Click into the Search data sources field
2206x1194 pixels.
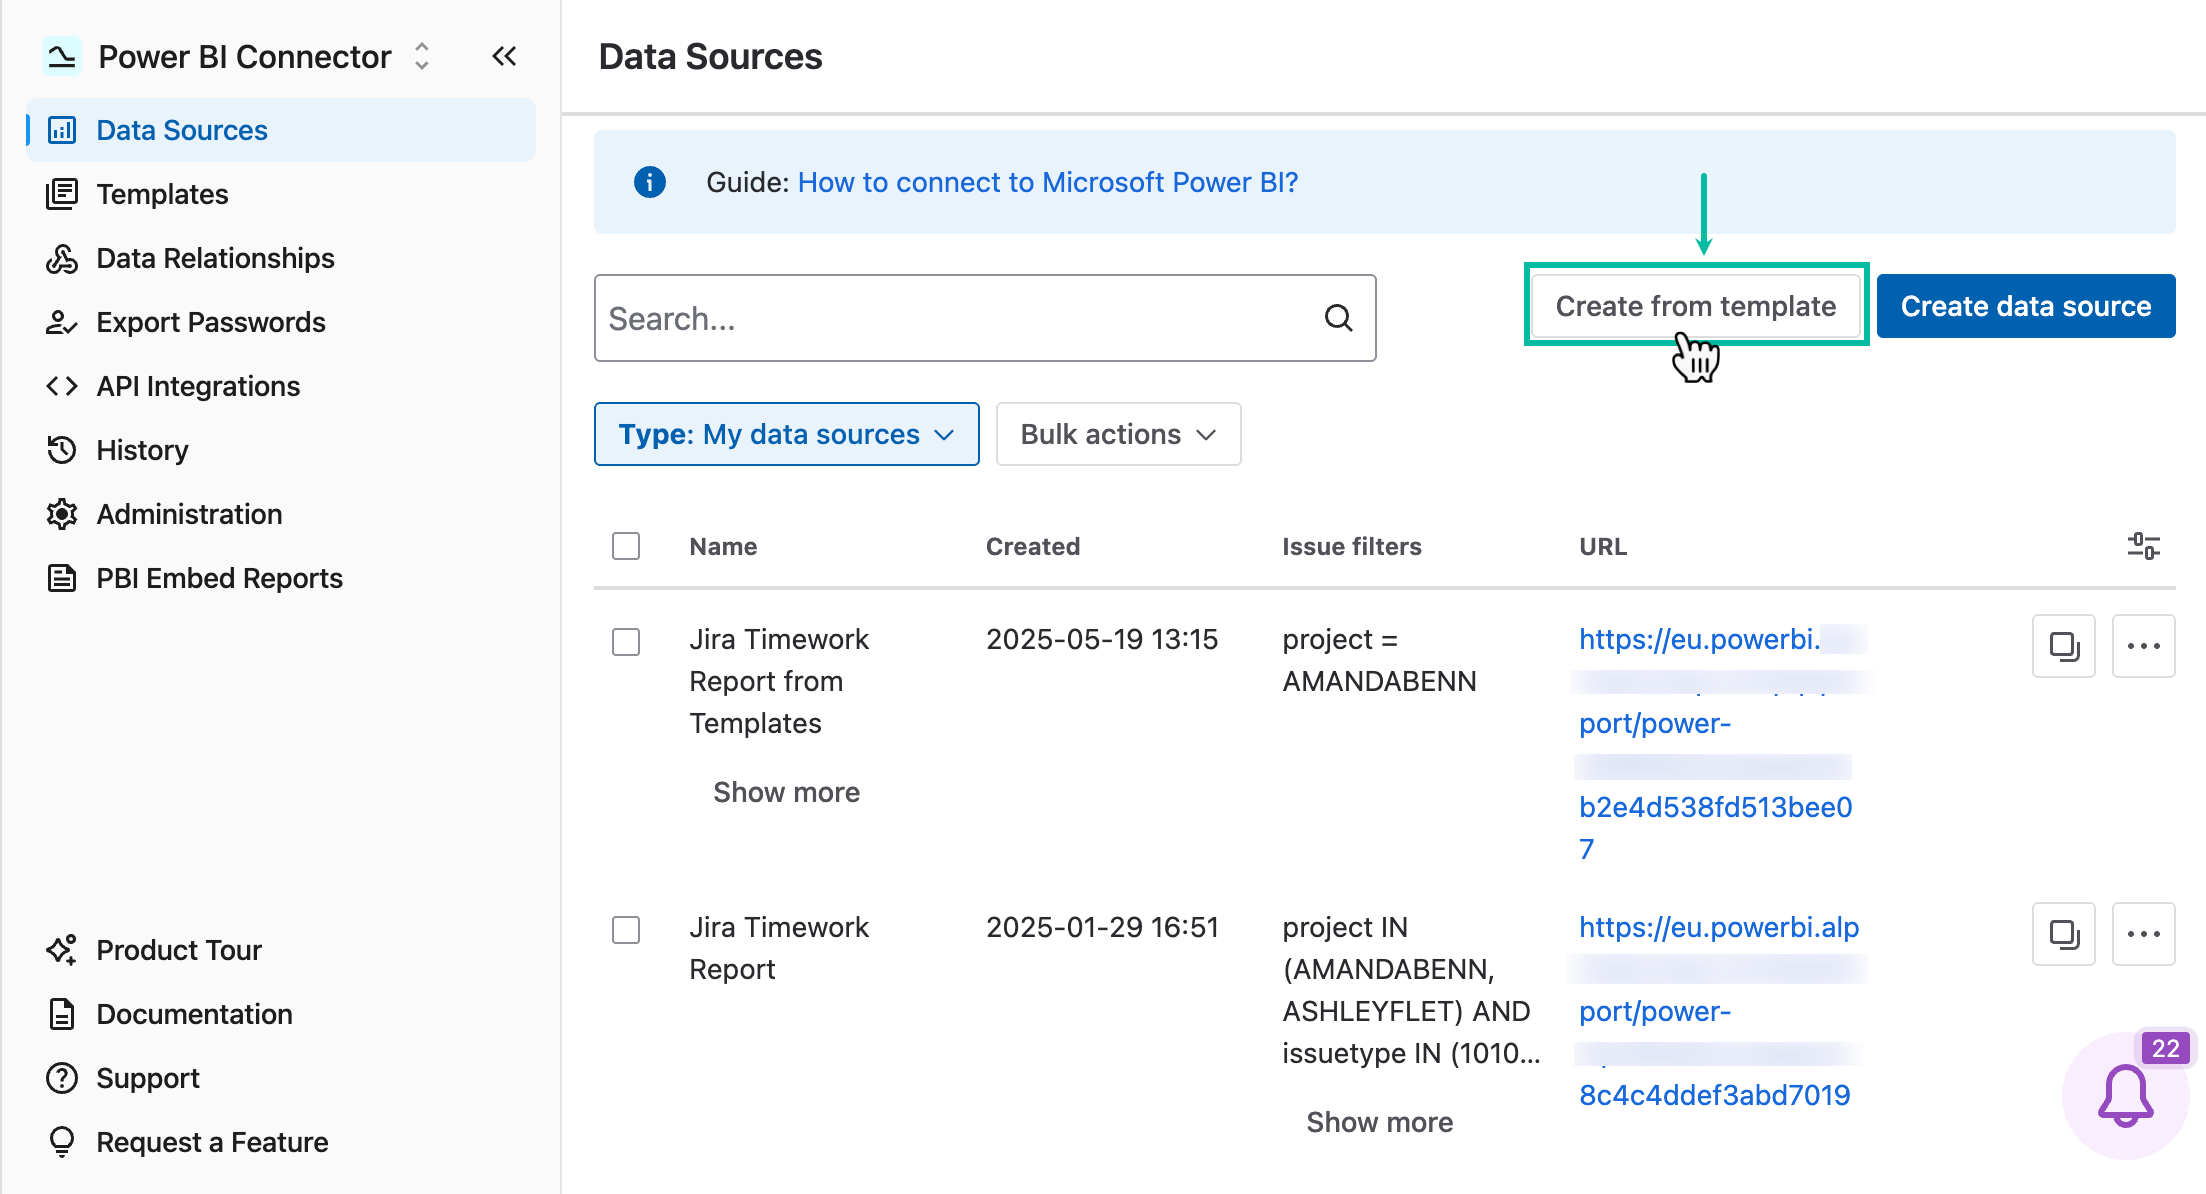click(x=985, y=318)
